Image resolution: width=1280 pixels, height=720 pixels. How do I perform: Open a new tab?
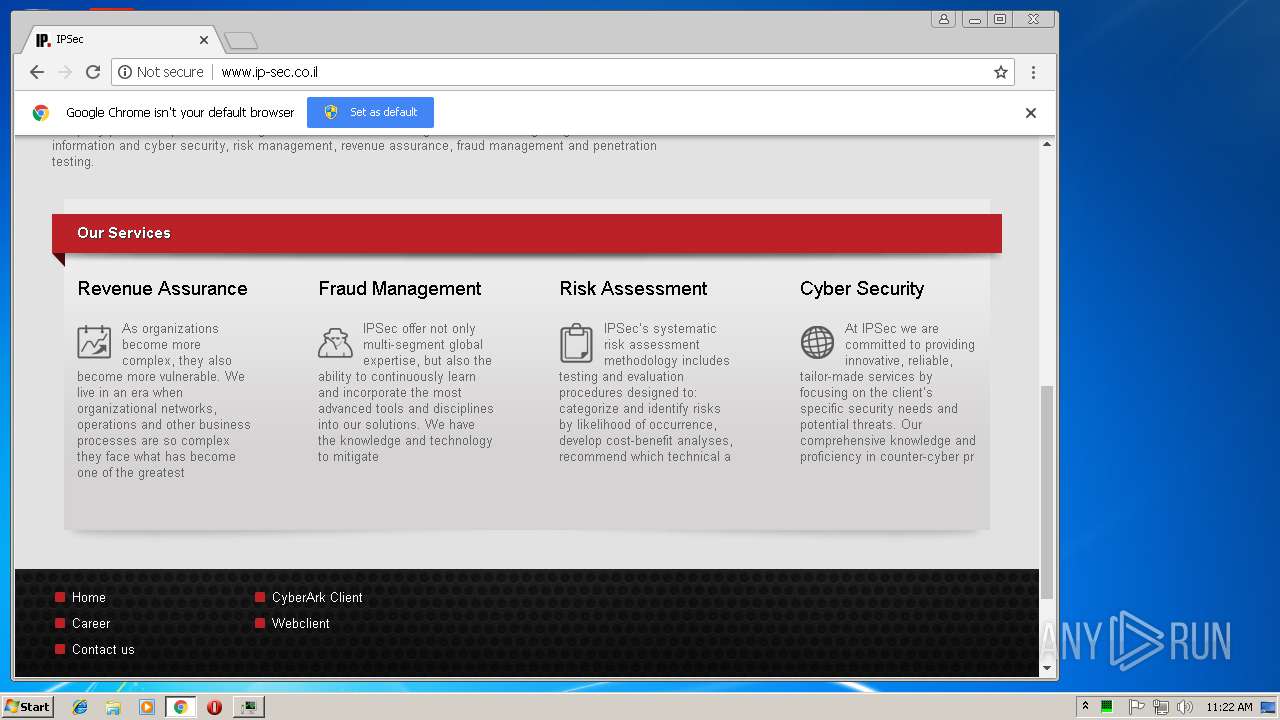241,41
